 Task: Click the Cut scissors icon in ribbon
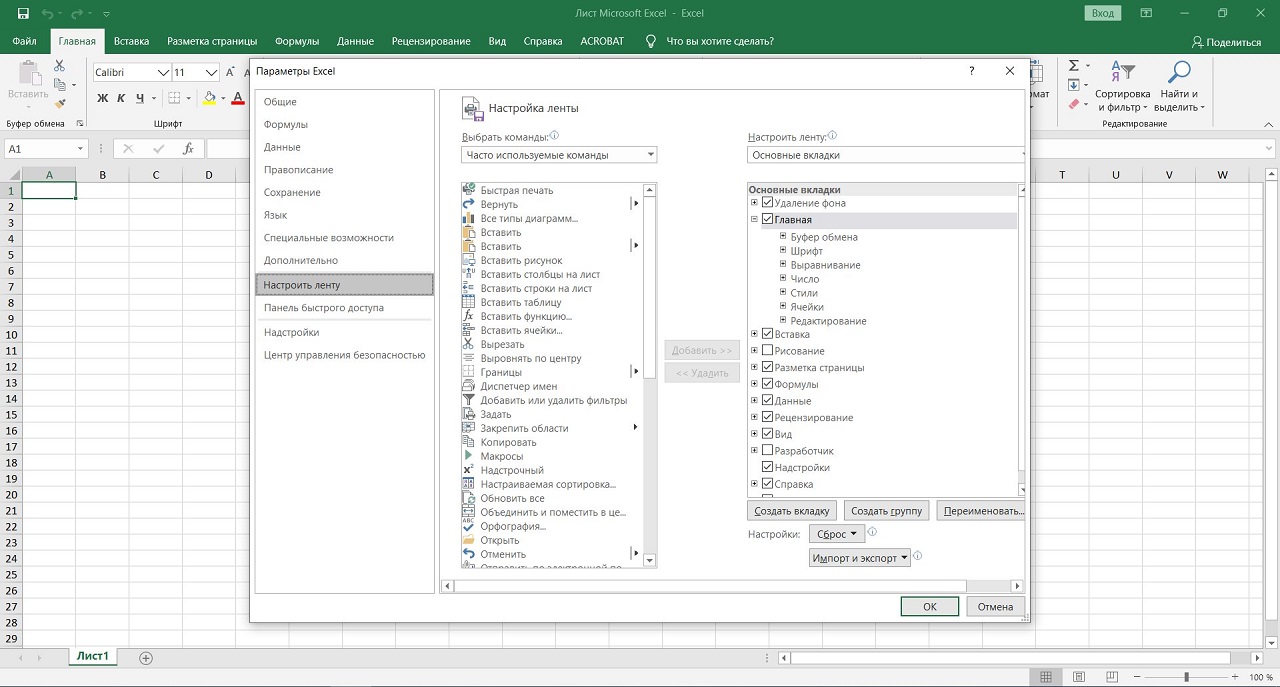[59, 66]
